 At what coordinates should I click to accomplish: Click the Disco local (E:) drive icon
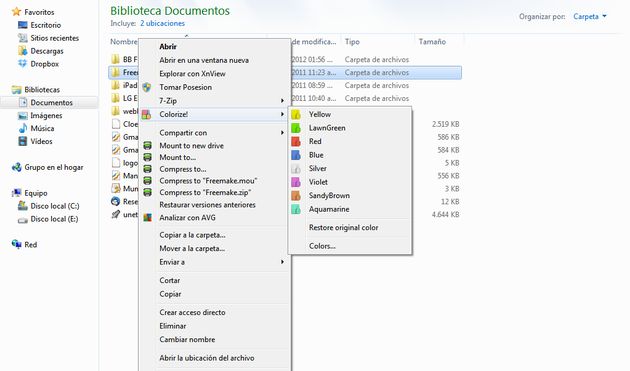[22, 219]
